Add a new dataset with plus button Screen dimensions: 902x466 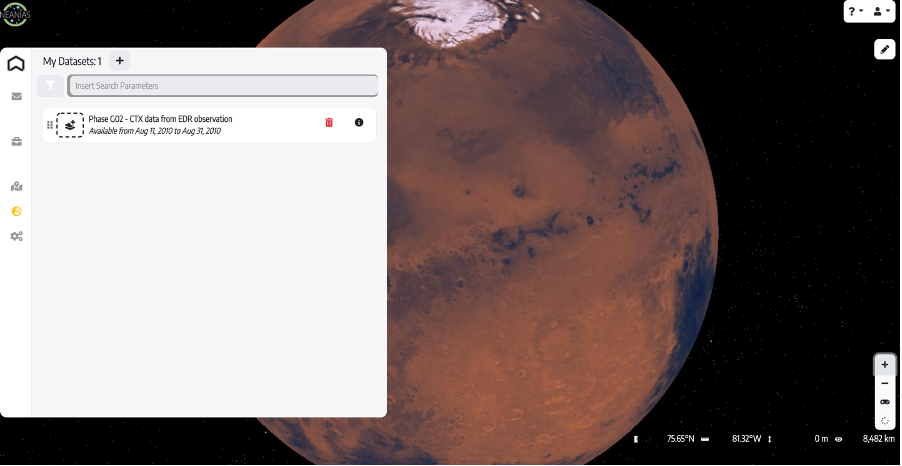click(x=119, y=61)
